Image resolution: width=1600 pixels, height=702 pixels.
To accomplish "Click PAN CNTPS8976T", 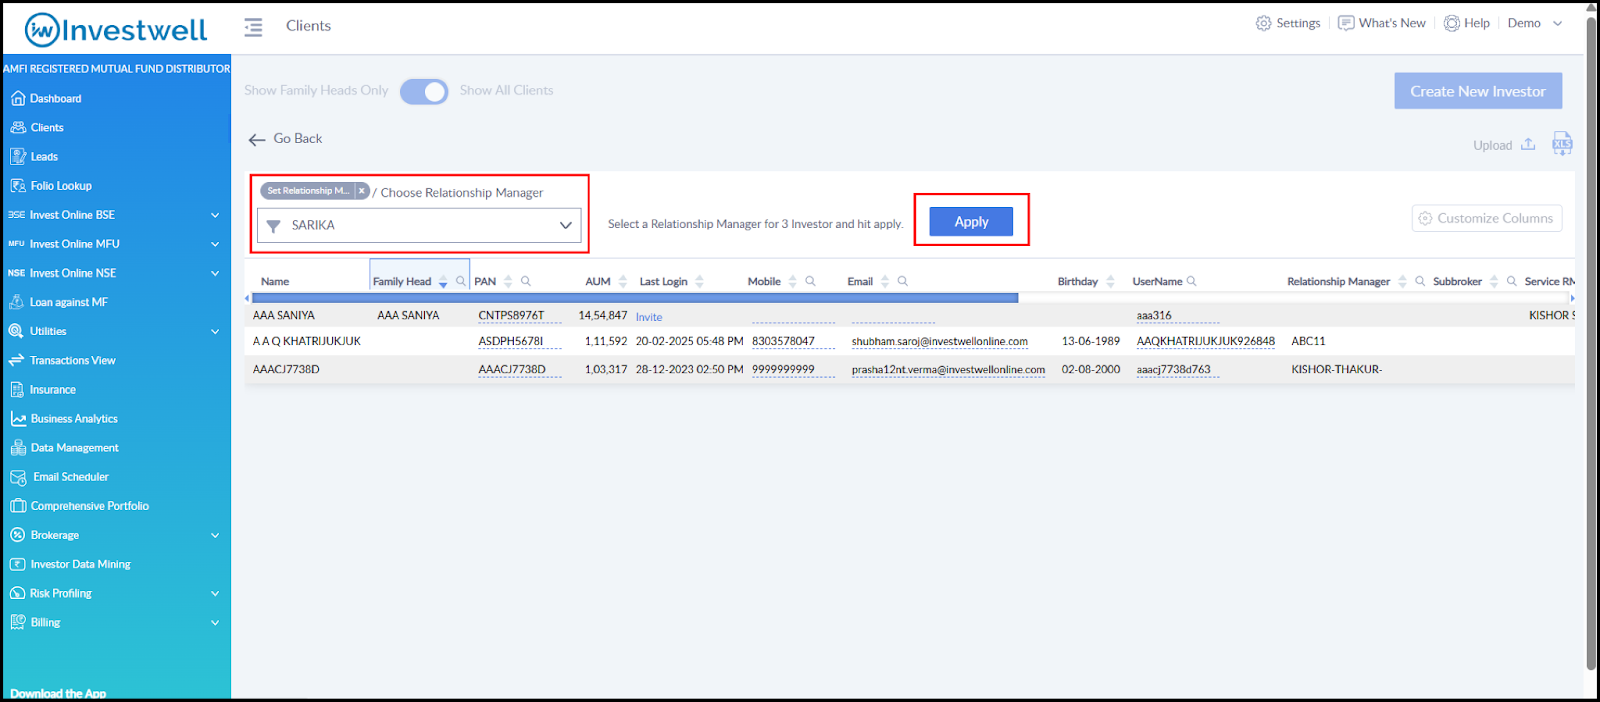I will pos(511,315).
